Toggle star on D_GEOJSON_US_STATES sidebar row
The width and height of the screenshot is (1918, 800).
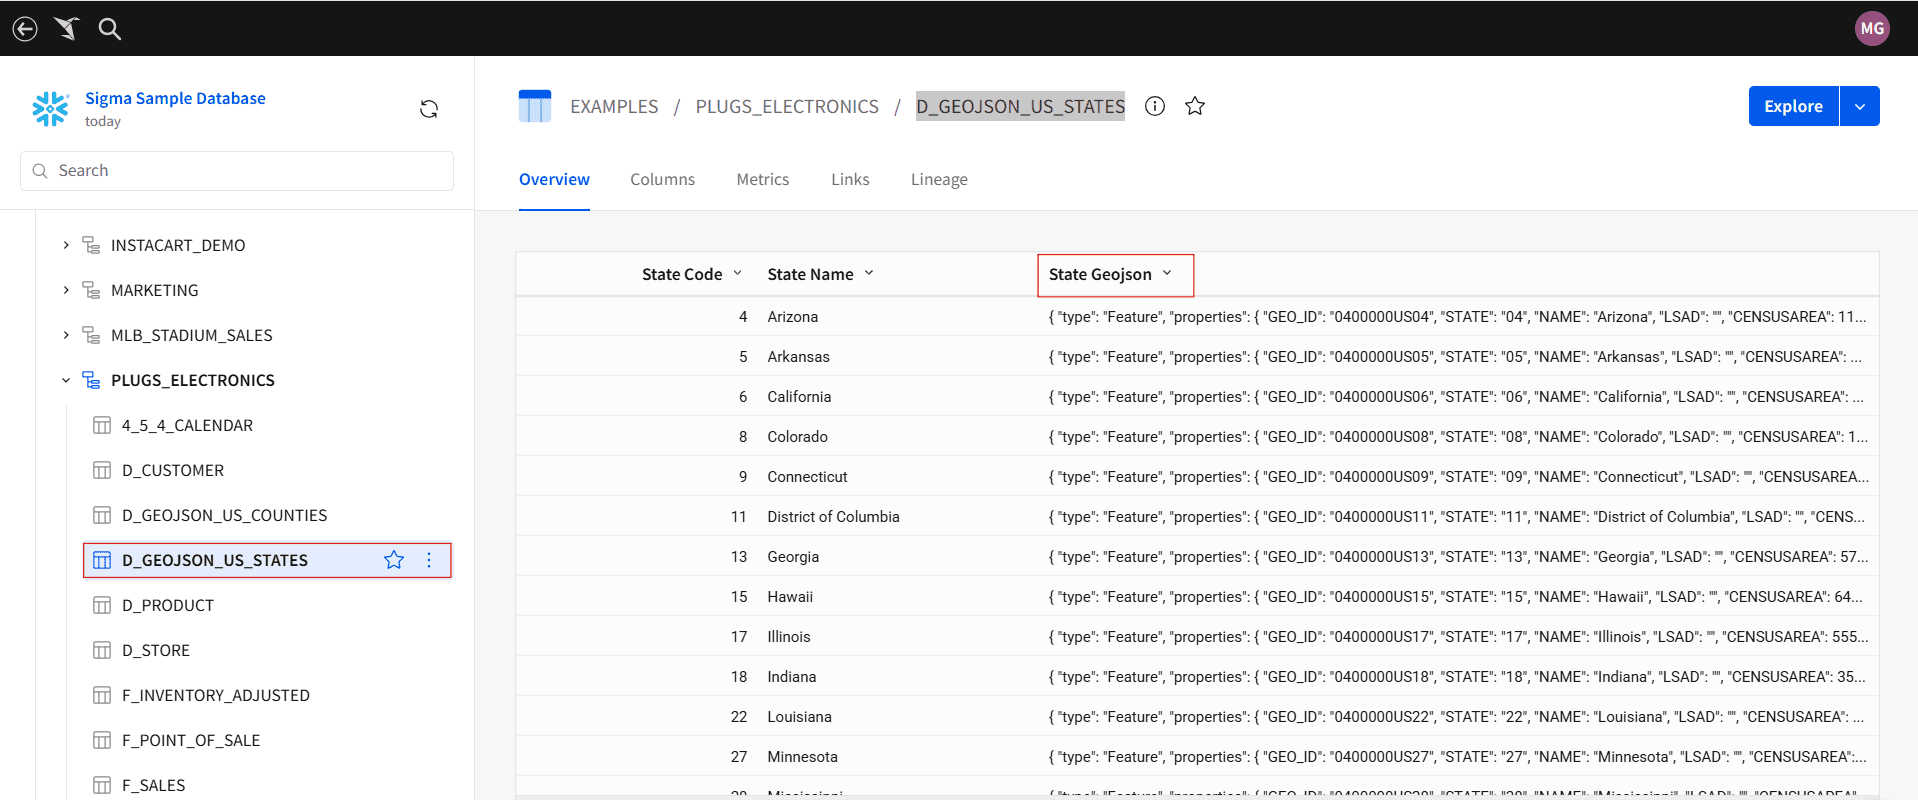394,560
